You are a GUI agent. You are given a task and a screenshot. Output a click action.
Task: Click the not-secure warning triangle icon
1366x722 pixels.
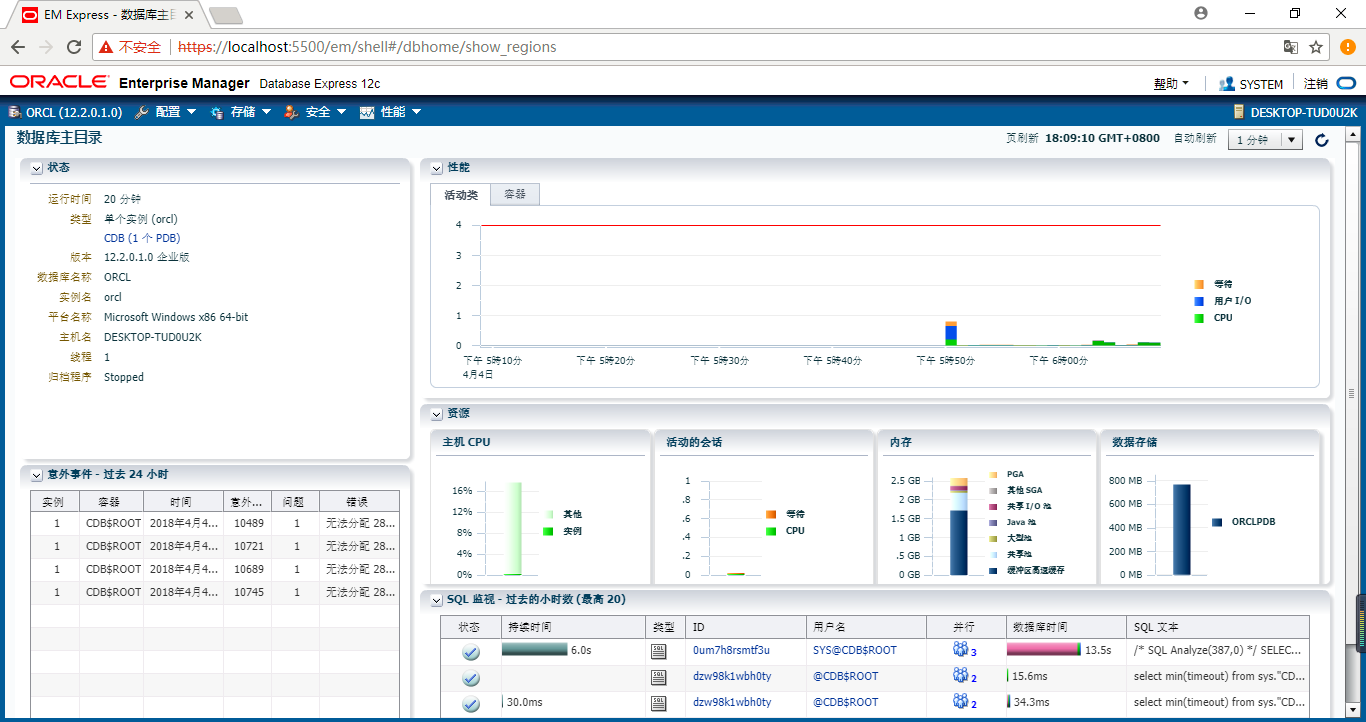point(106,47)
